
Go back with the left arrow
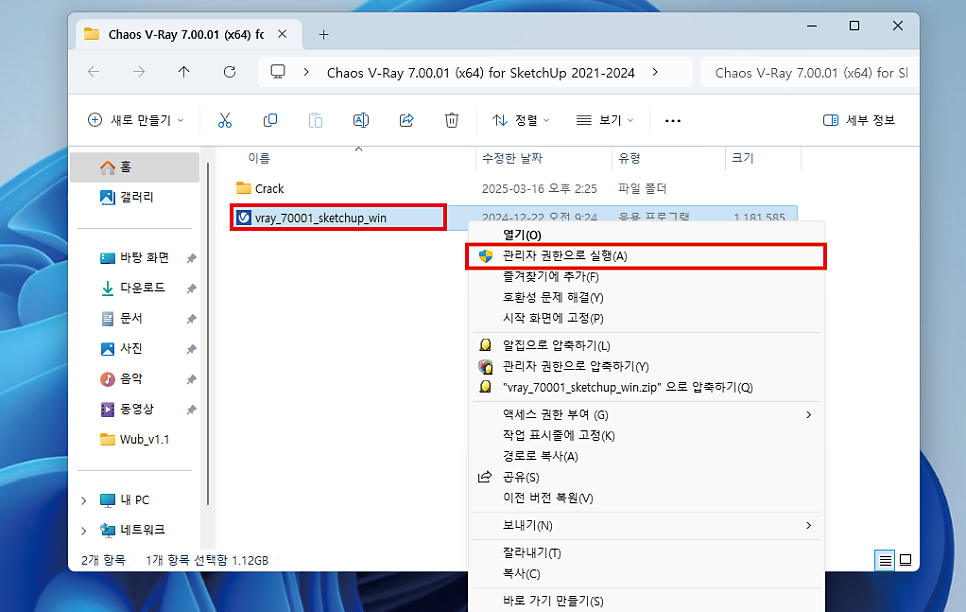coord(94,72)
